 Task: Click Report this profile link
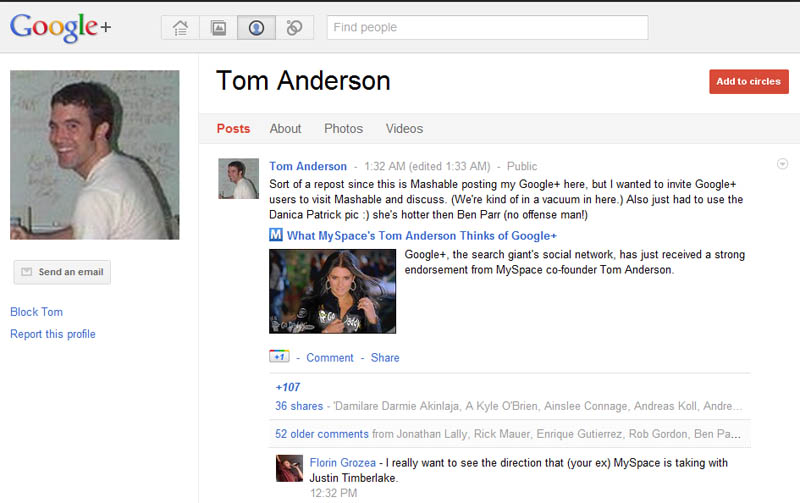tap(53, 334)
